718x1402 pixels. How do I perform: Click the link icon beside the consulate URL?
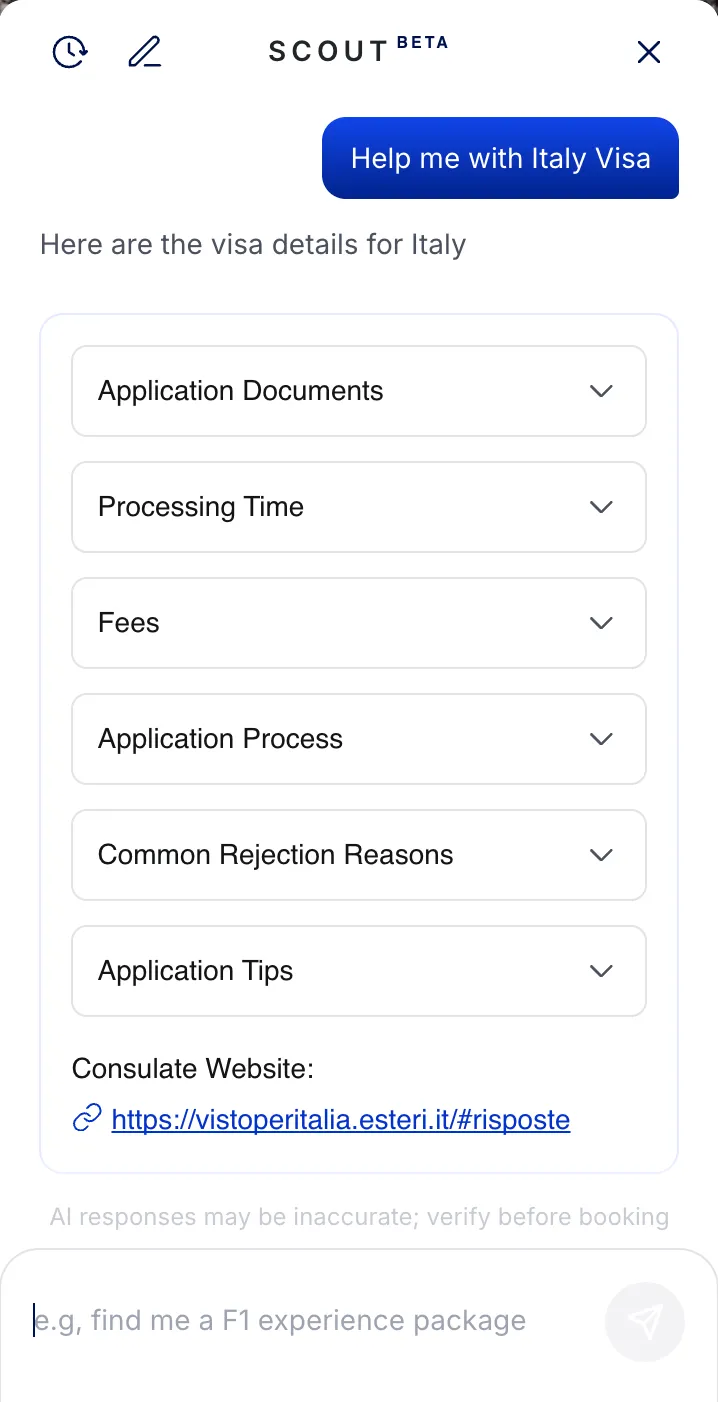click(x=87, y=1119)
